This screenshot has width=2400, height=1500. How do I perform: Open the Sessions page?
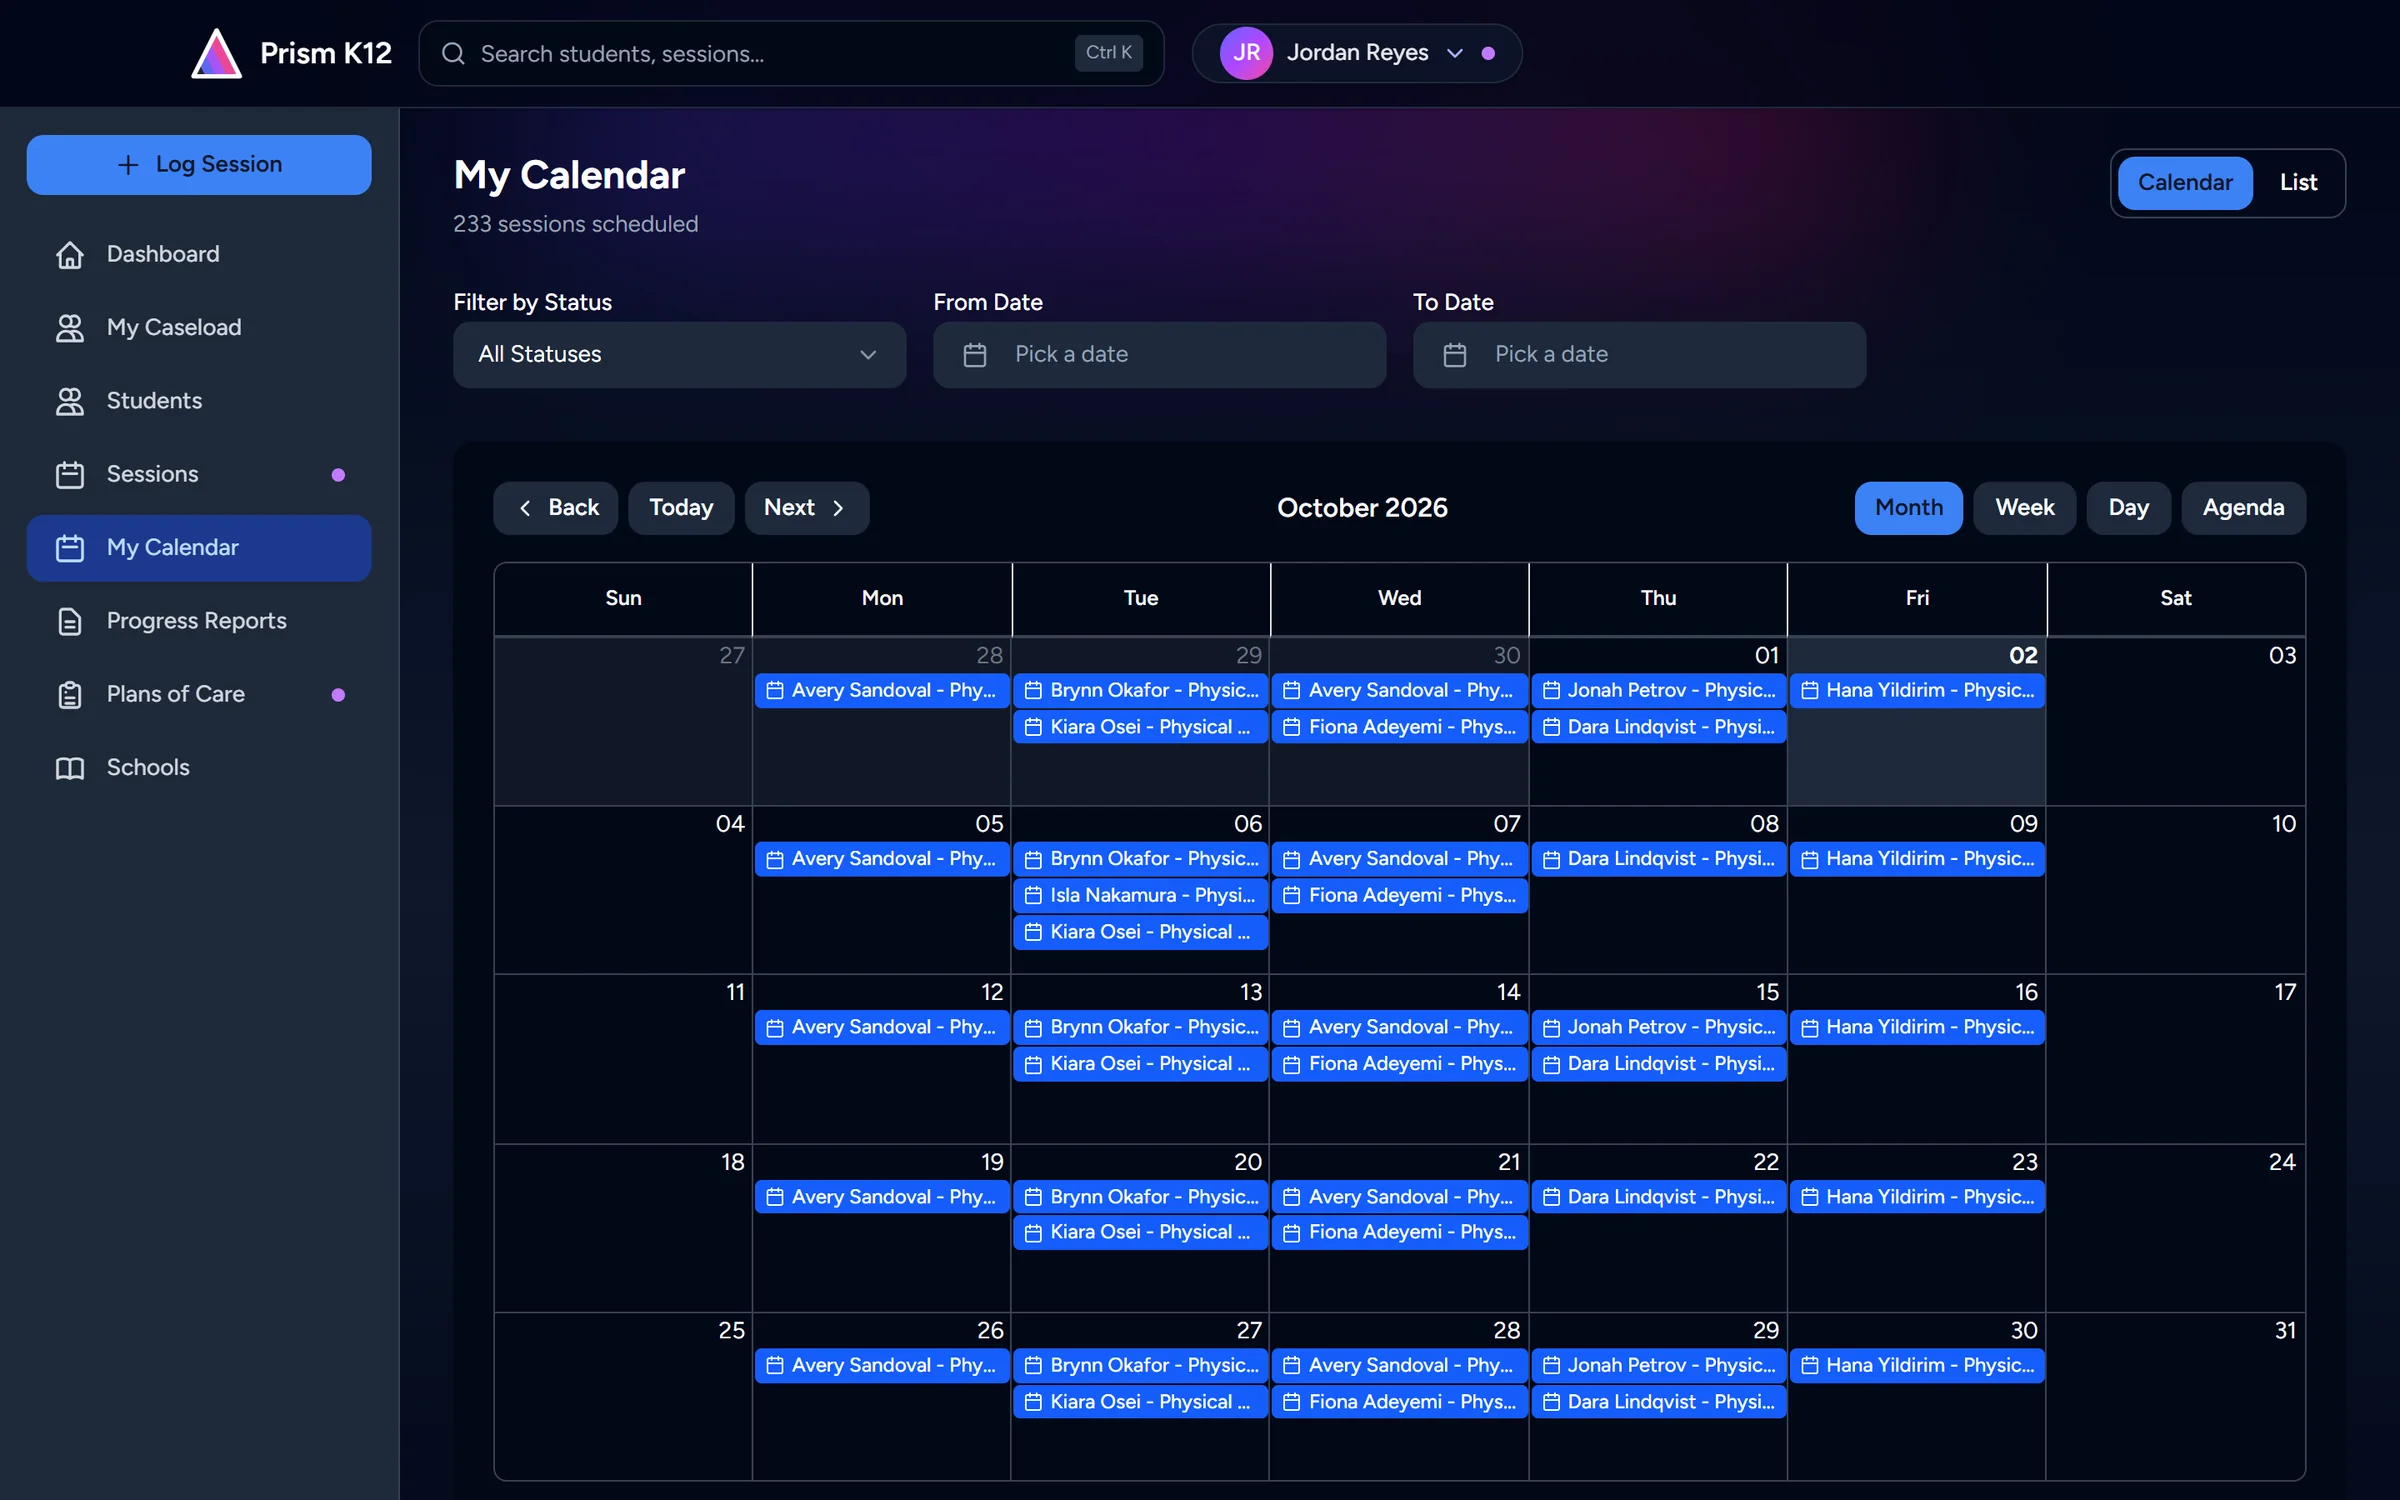coord(199,474)
